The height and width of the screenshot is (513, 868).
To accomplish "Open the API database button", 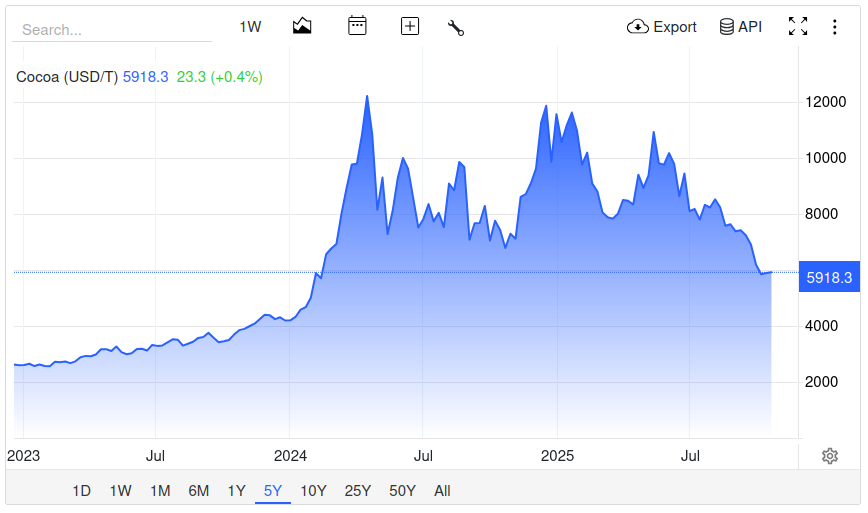I will 740,27.
